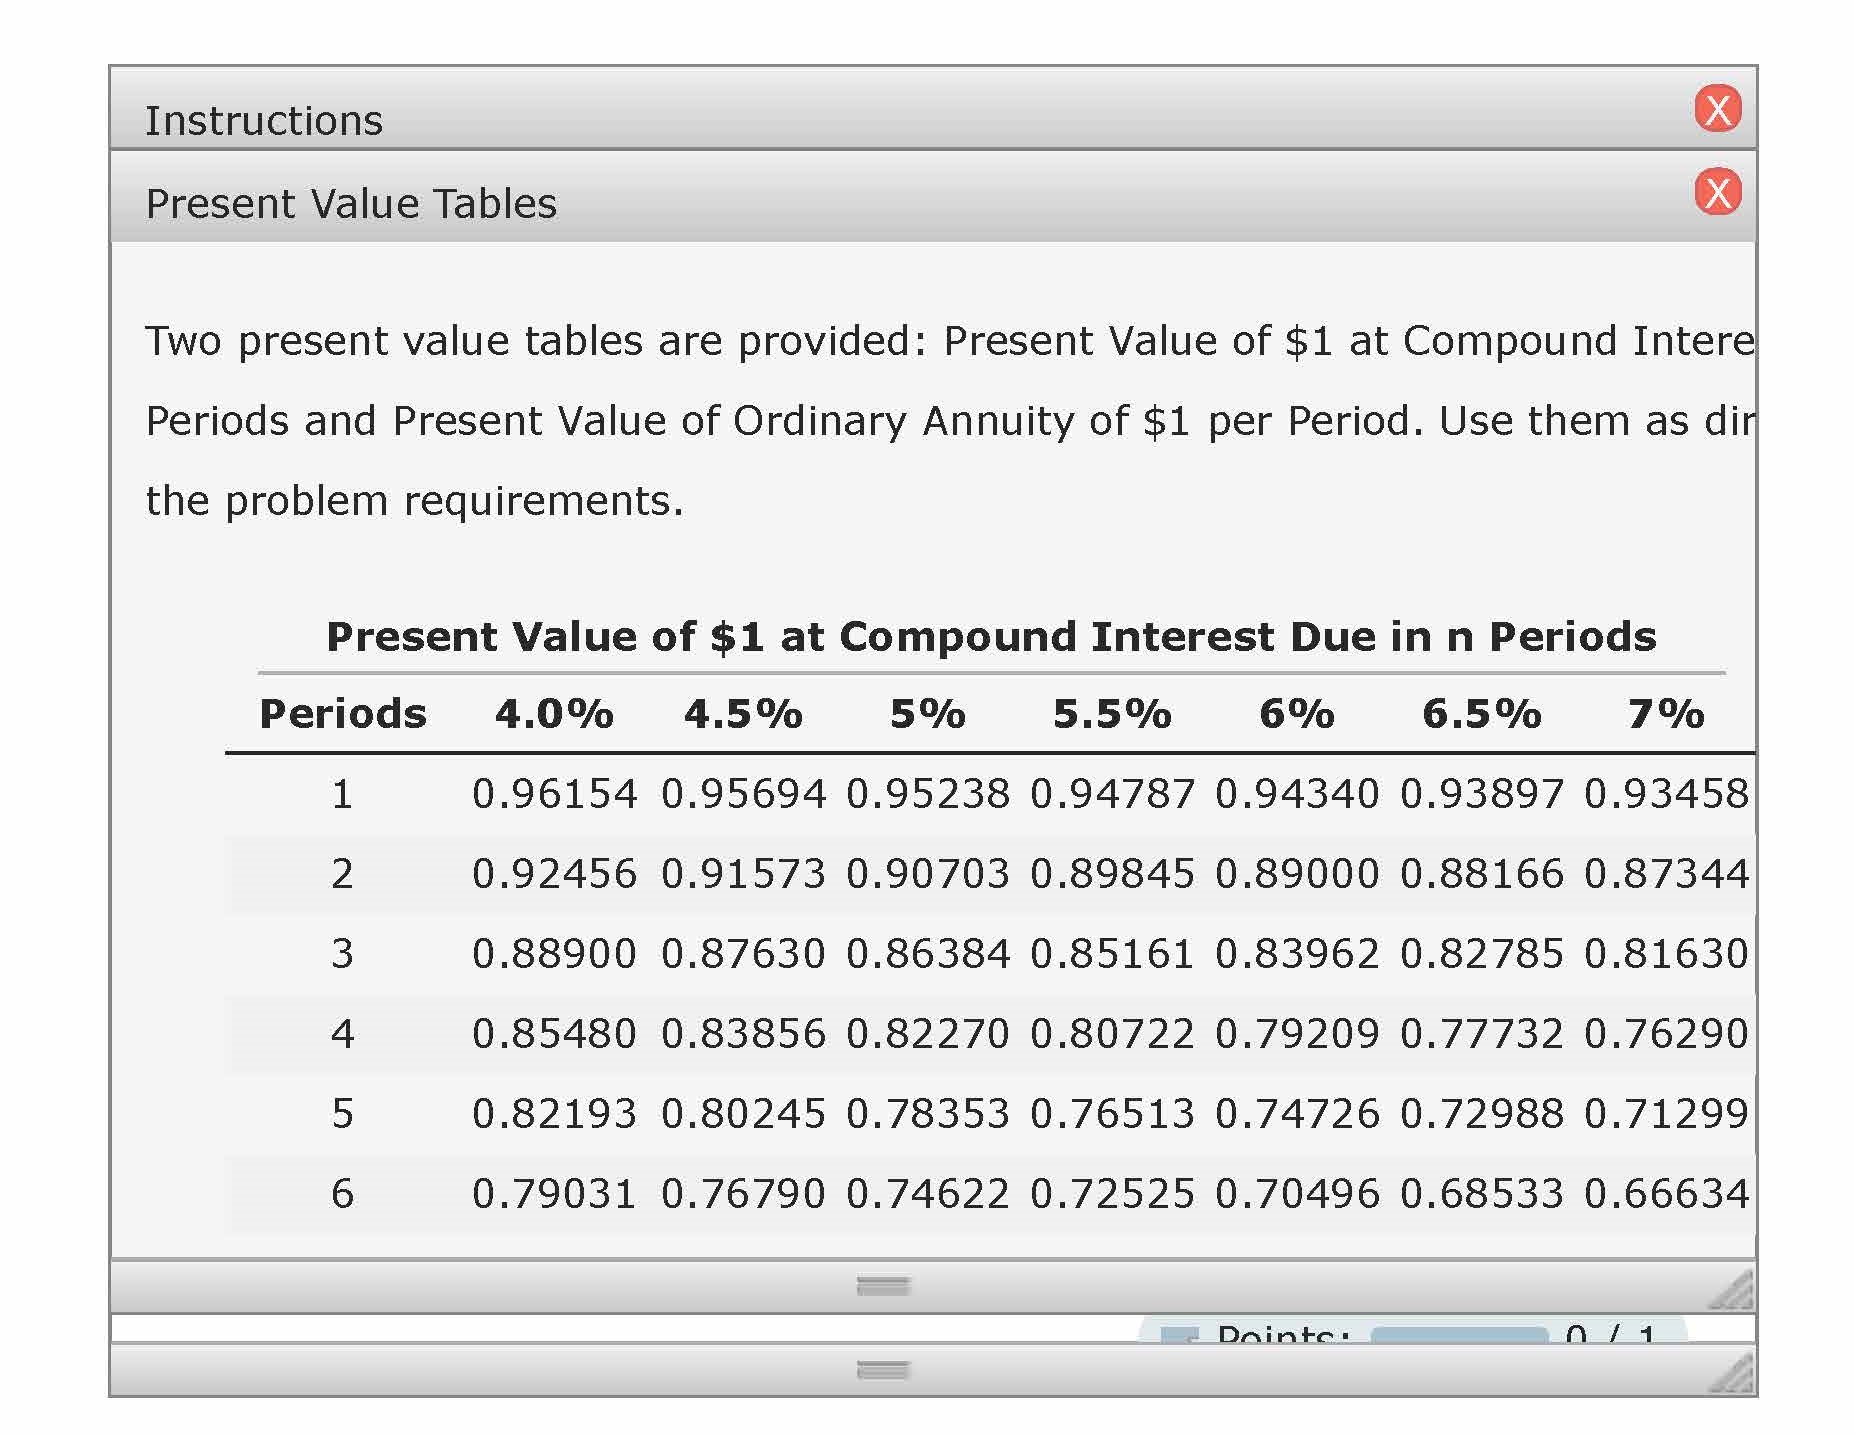Screen dimensions: 1854x1435
Task: Click the bottommost corner resize grip
Action: point(1733,1375)
